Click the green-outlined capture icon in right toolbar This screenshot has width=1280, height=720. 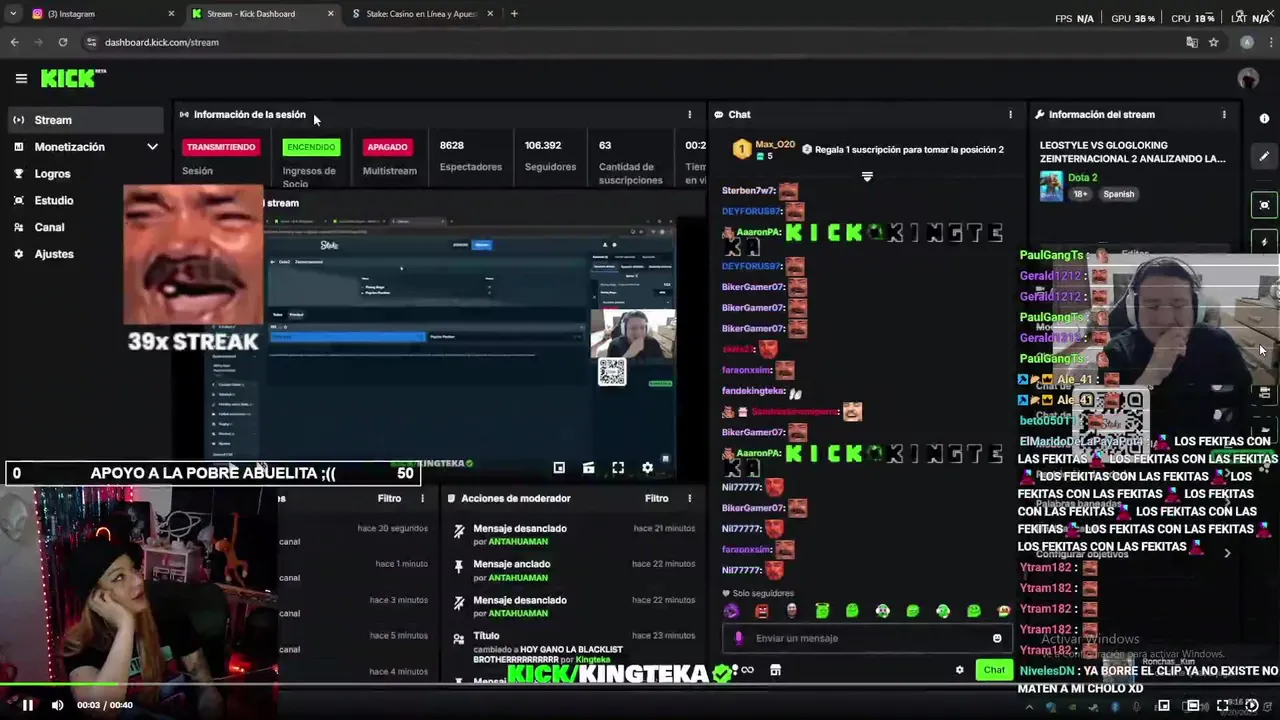1264,205
